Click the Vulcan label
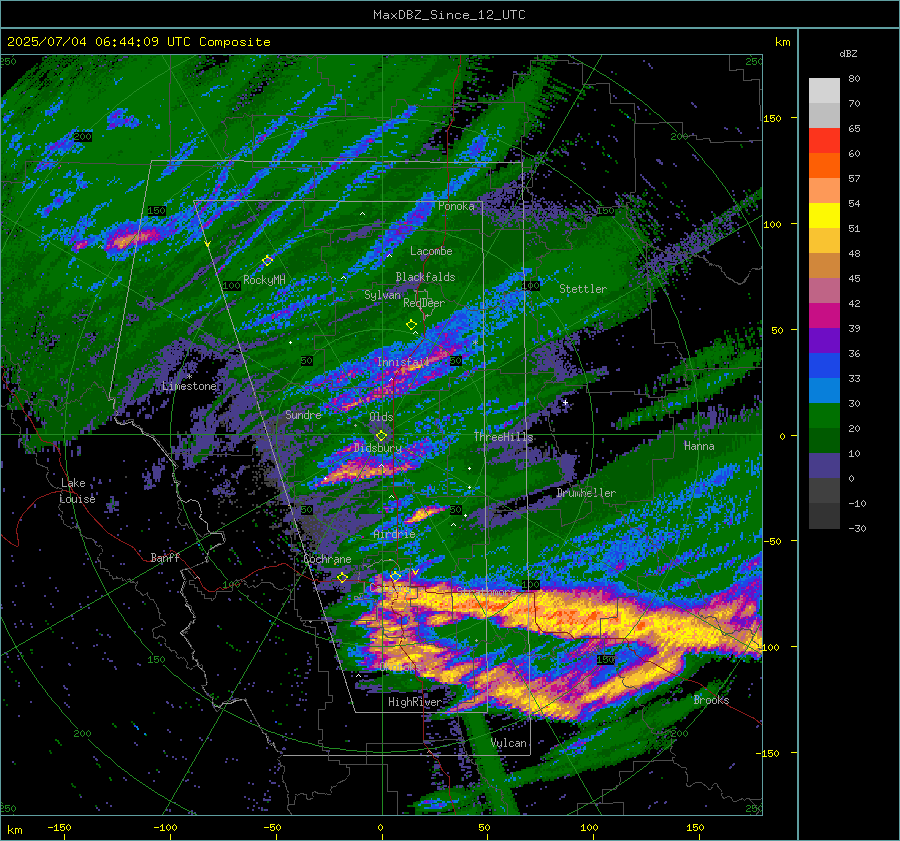 click(x=509, y=743)
